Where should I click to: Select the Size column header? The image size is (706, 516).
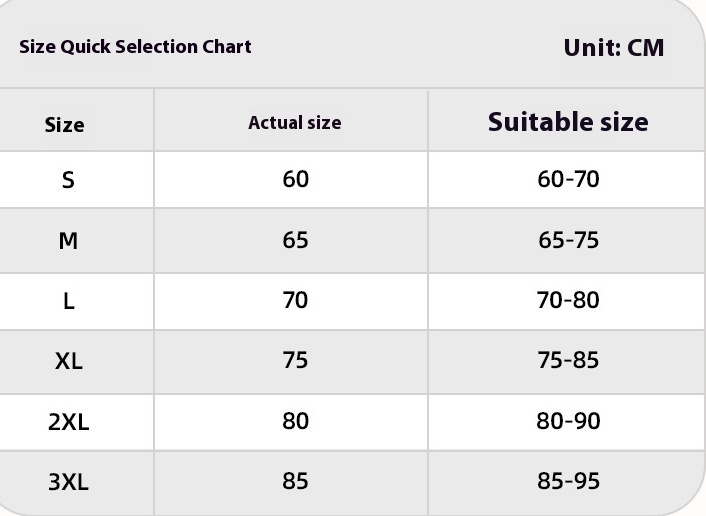pos(64,125)
